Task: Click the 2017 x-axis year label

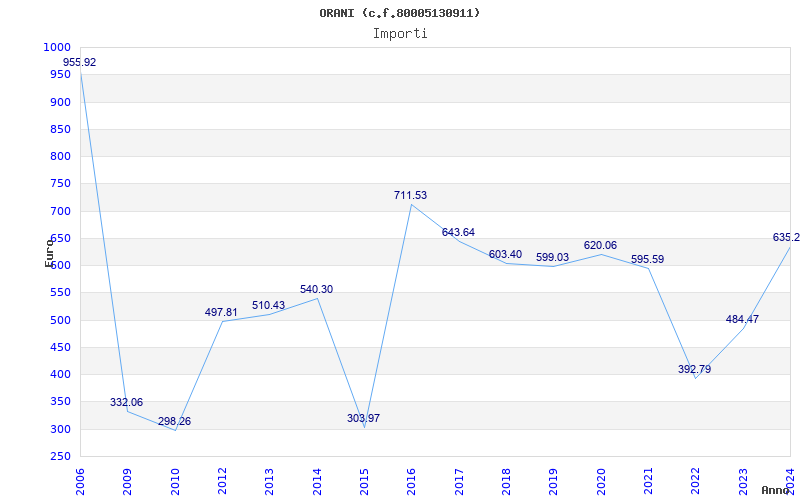Action: pos(459,482)
